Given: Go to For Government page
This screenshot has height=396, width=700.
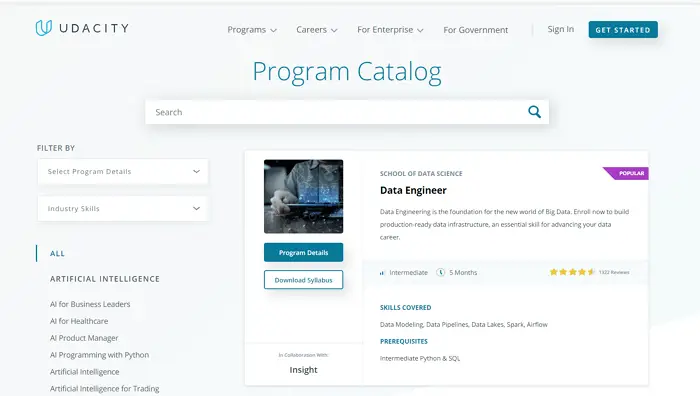Looking at the screenshot, I should click(x=475, y=30).
